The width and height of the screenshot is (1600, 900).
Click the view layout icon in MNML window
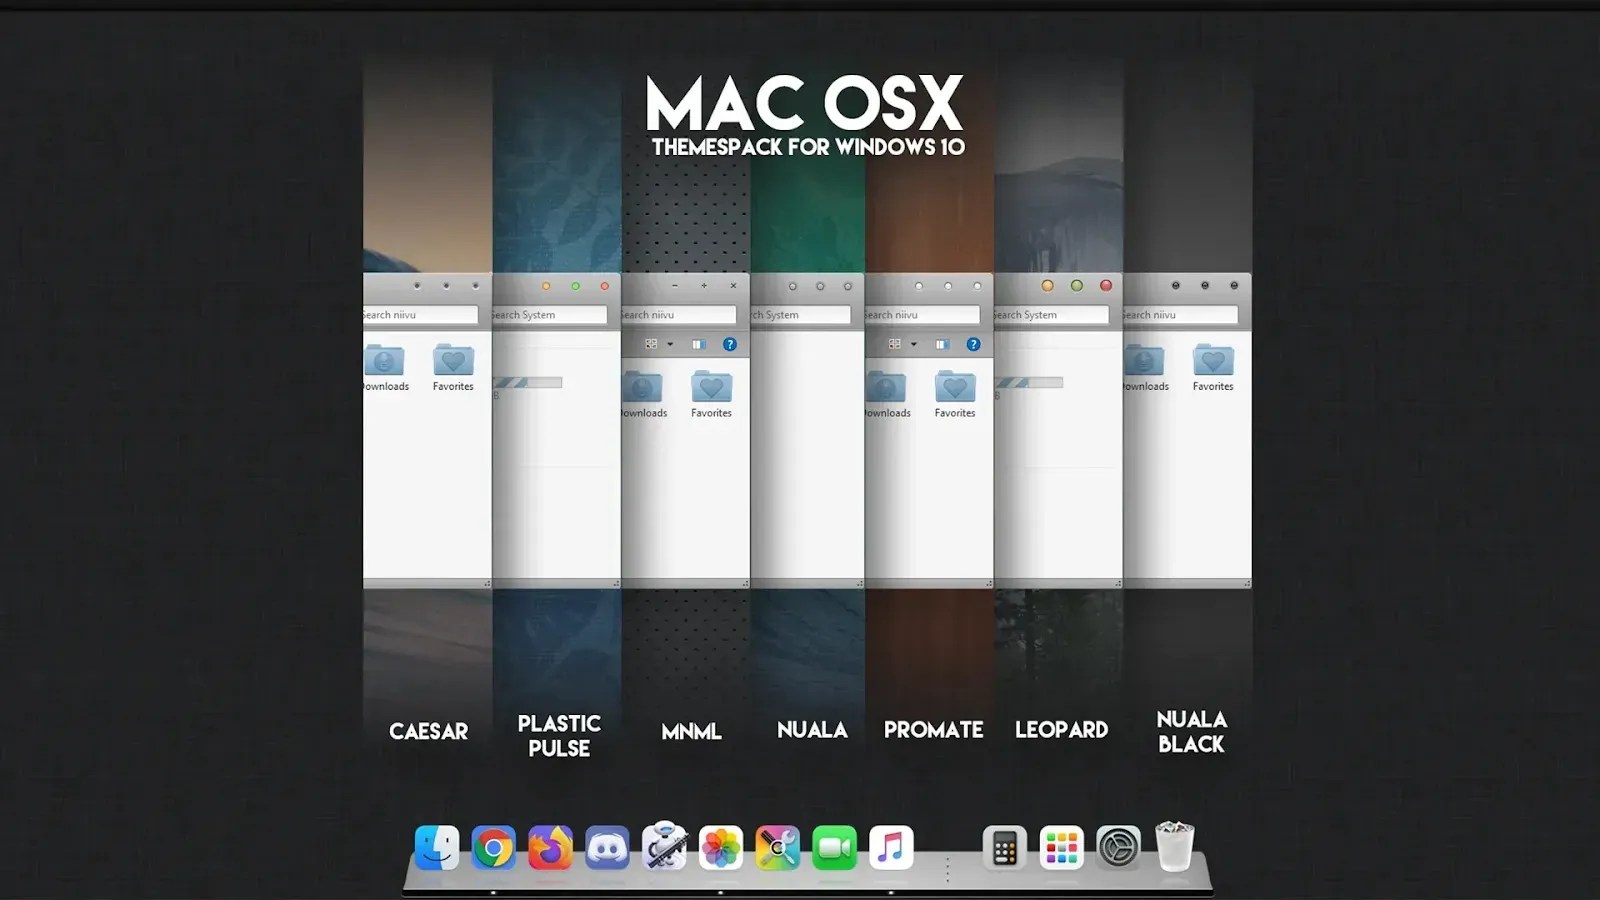[651, 344]
